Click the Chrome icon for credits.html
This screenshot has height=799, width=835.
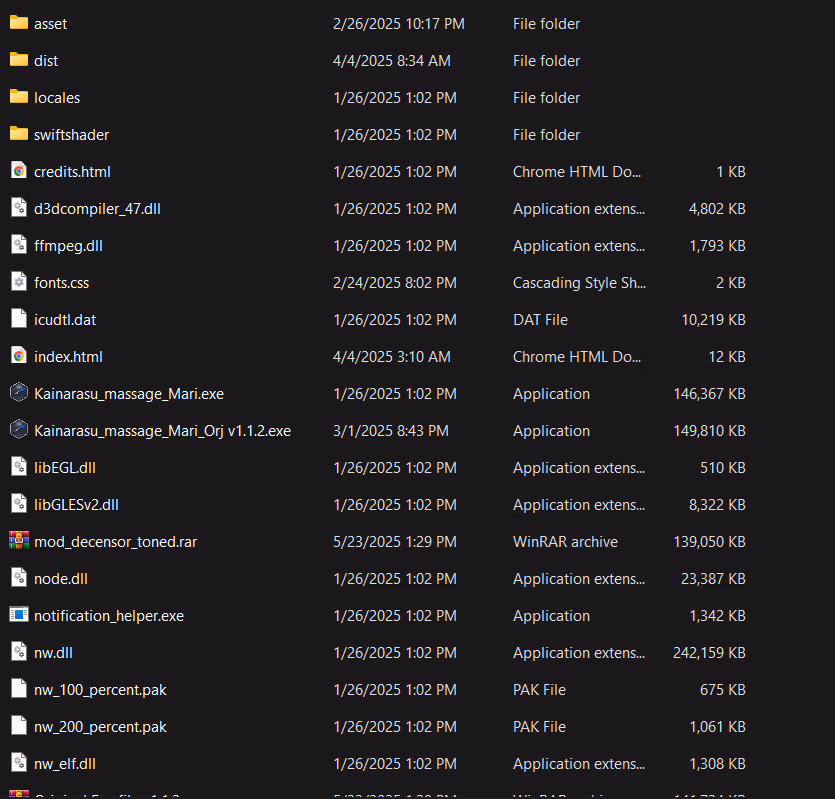pos(19,171)
